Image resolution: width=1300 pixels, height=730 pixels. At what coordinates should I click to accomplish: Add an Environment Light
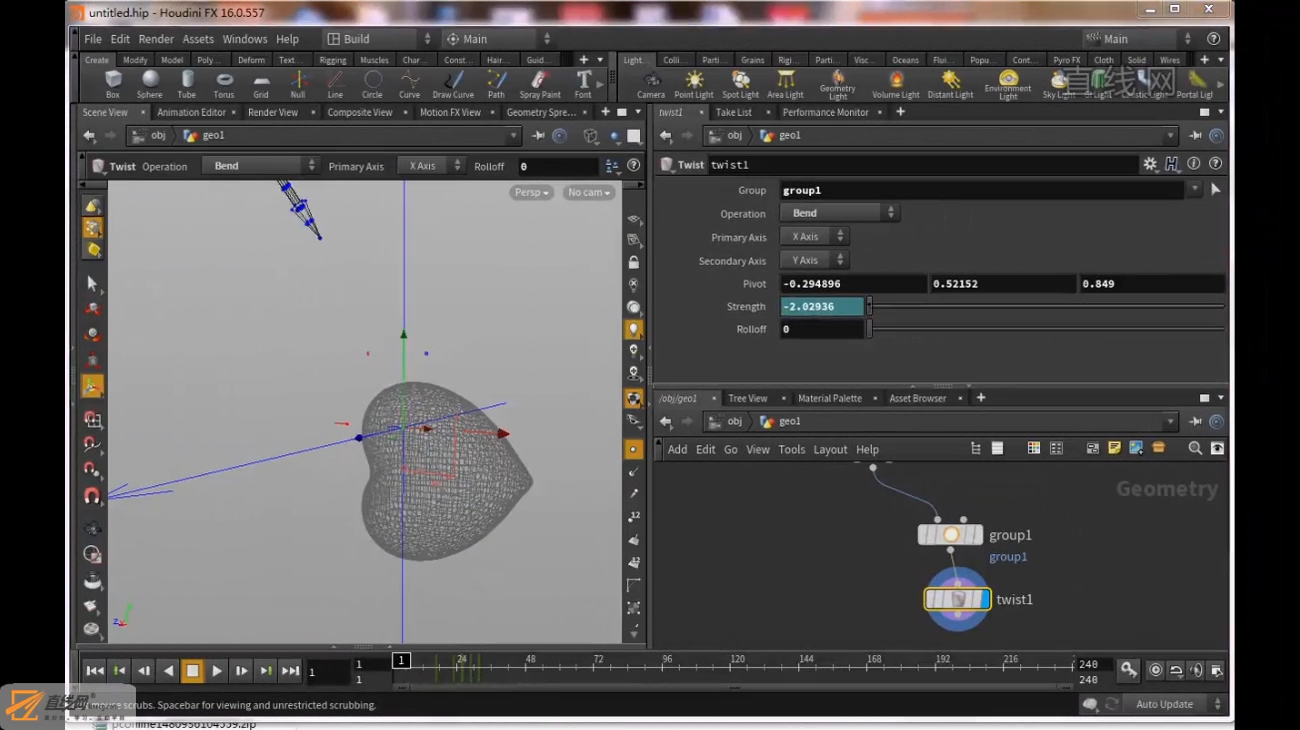[x=1008, y=85]
